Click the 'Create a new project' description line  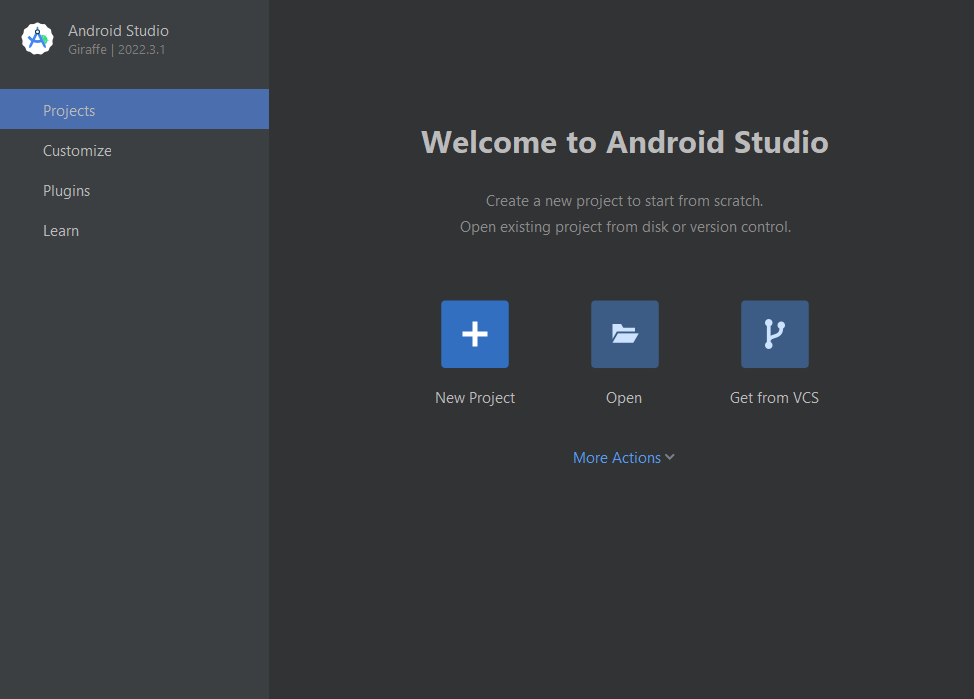624,201
